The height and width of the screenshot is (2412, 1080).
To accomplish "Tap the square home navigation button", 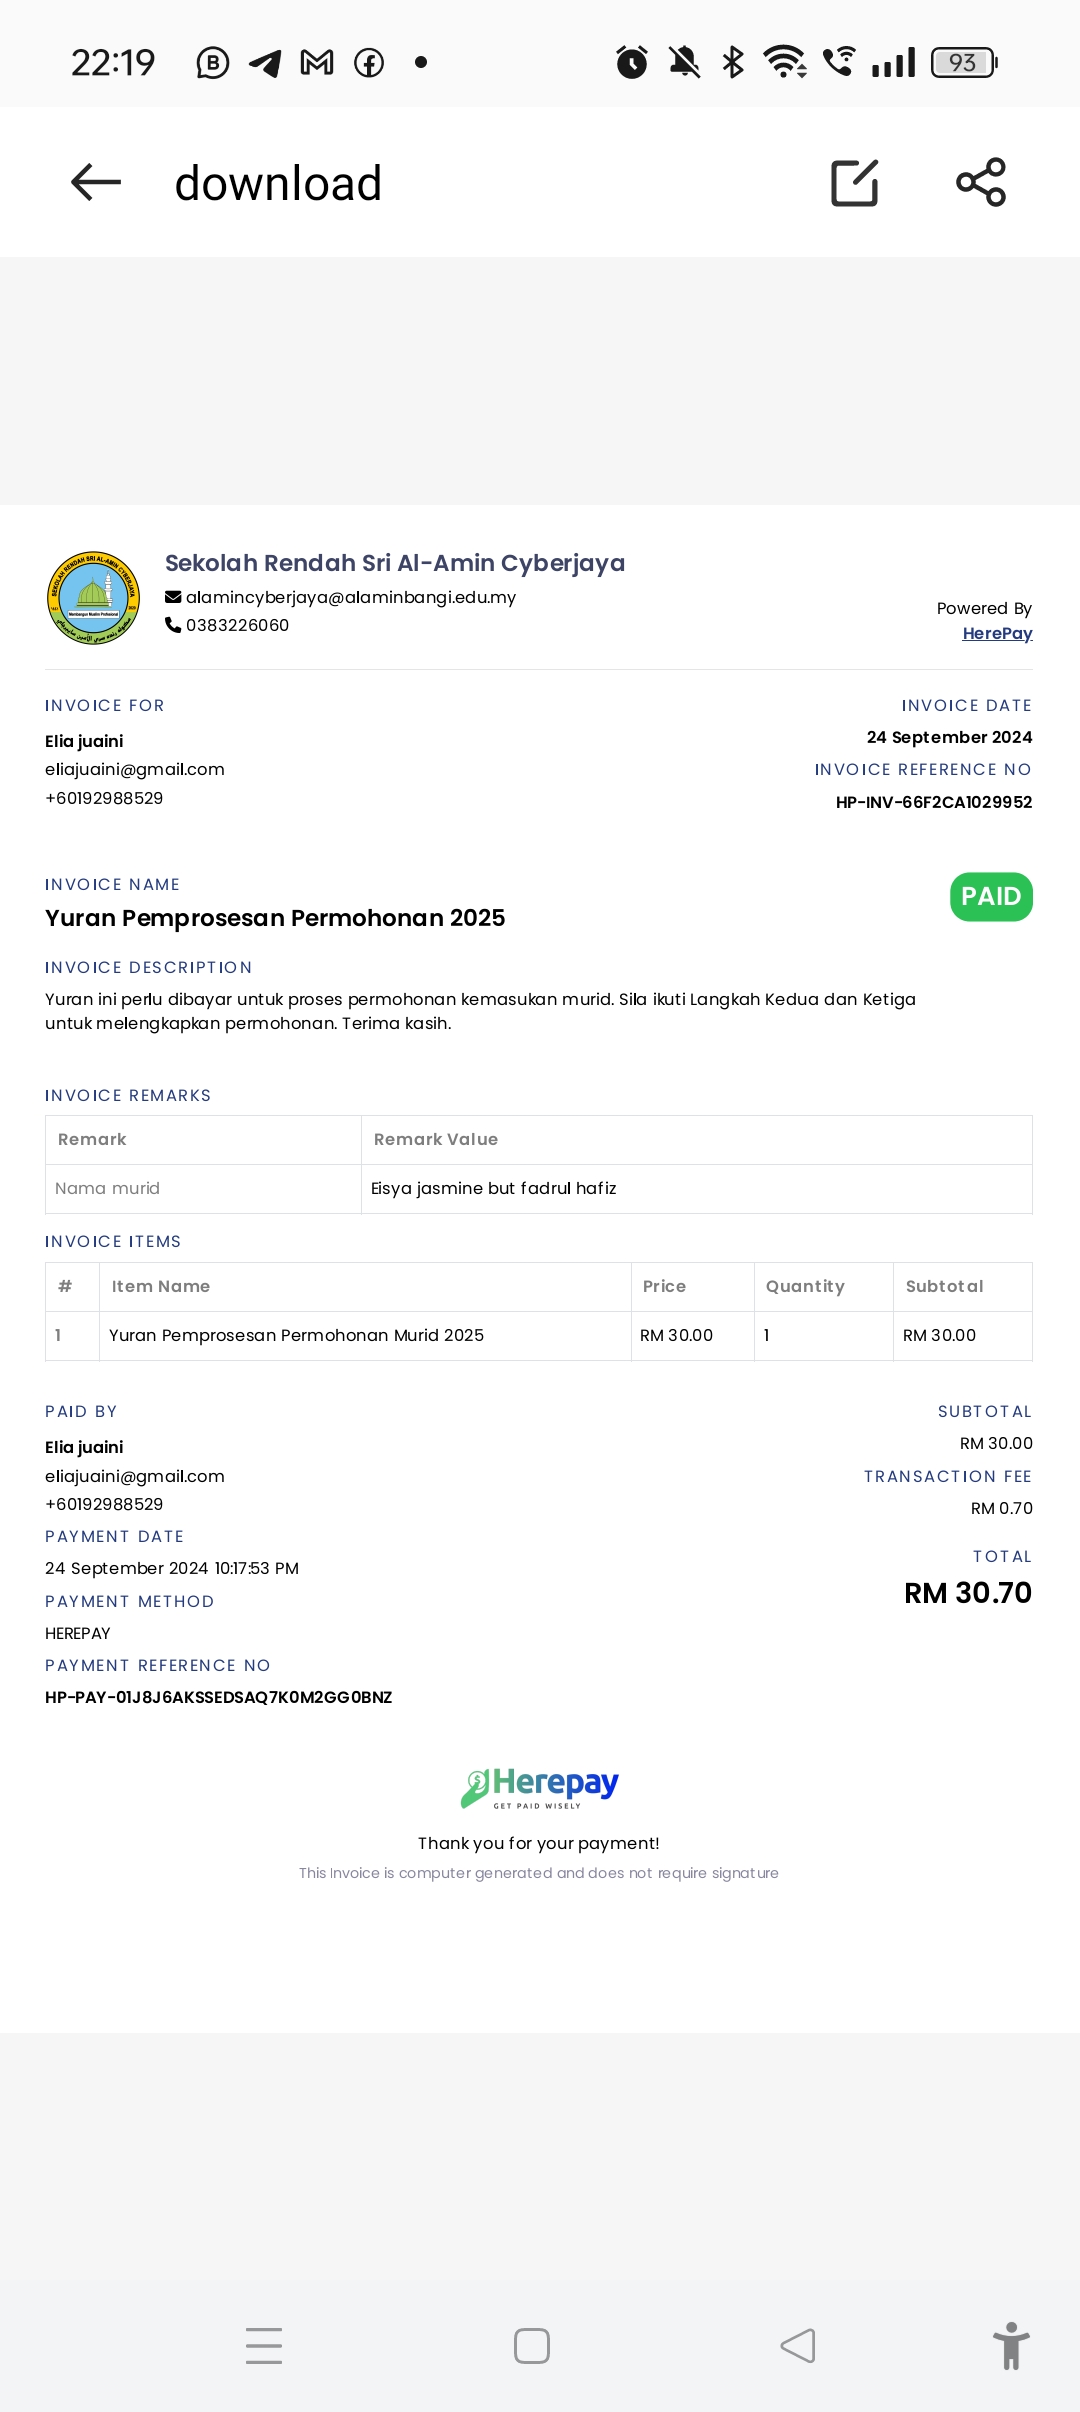I will 532,2345.
